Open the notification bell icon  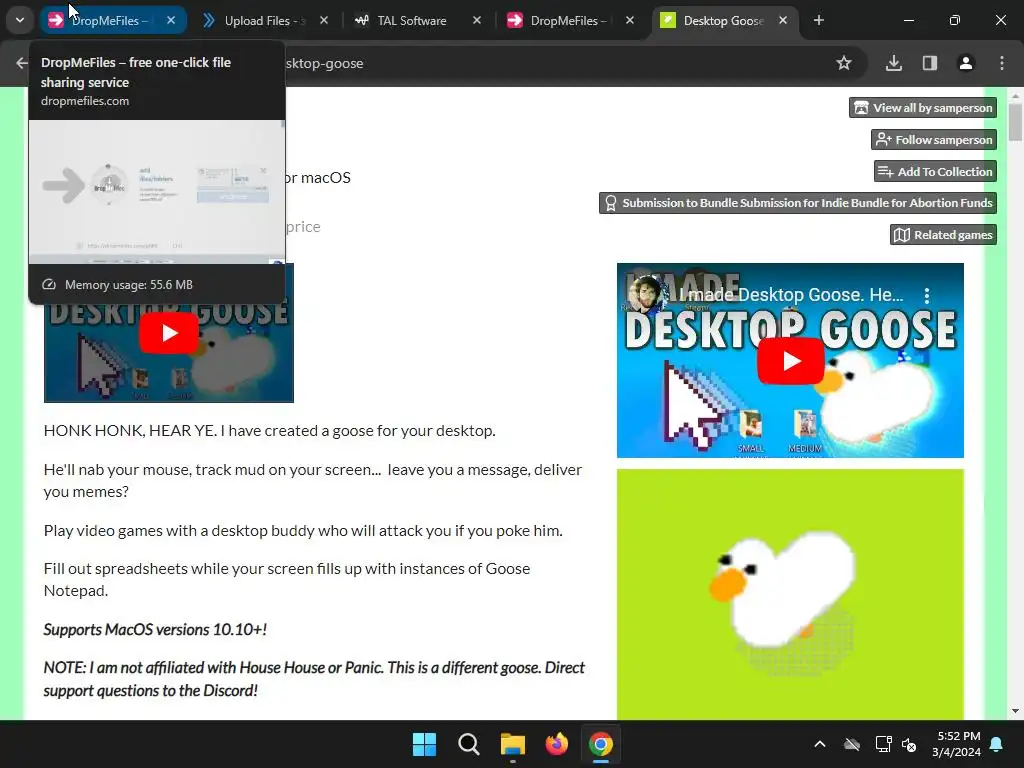[997, 744]
